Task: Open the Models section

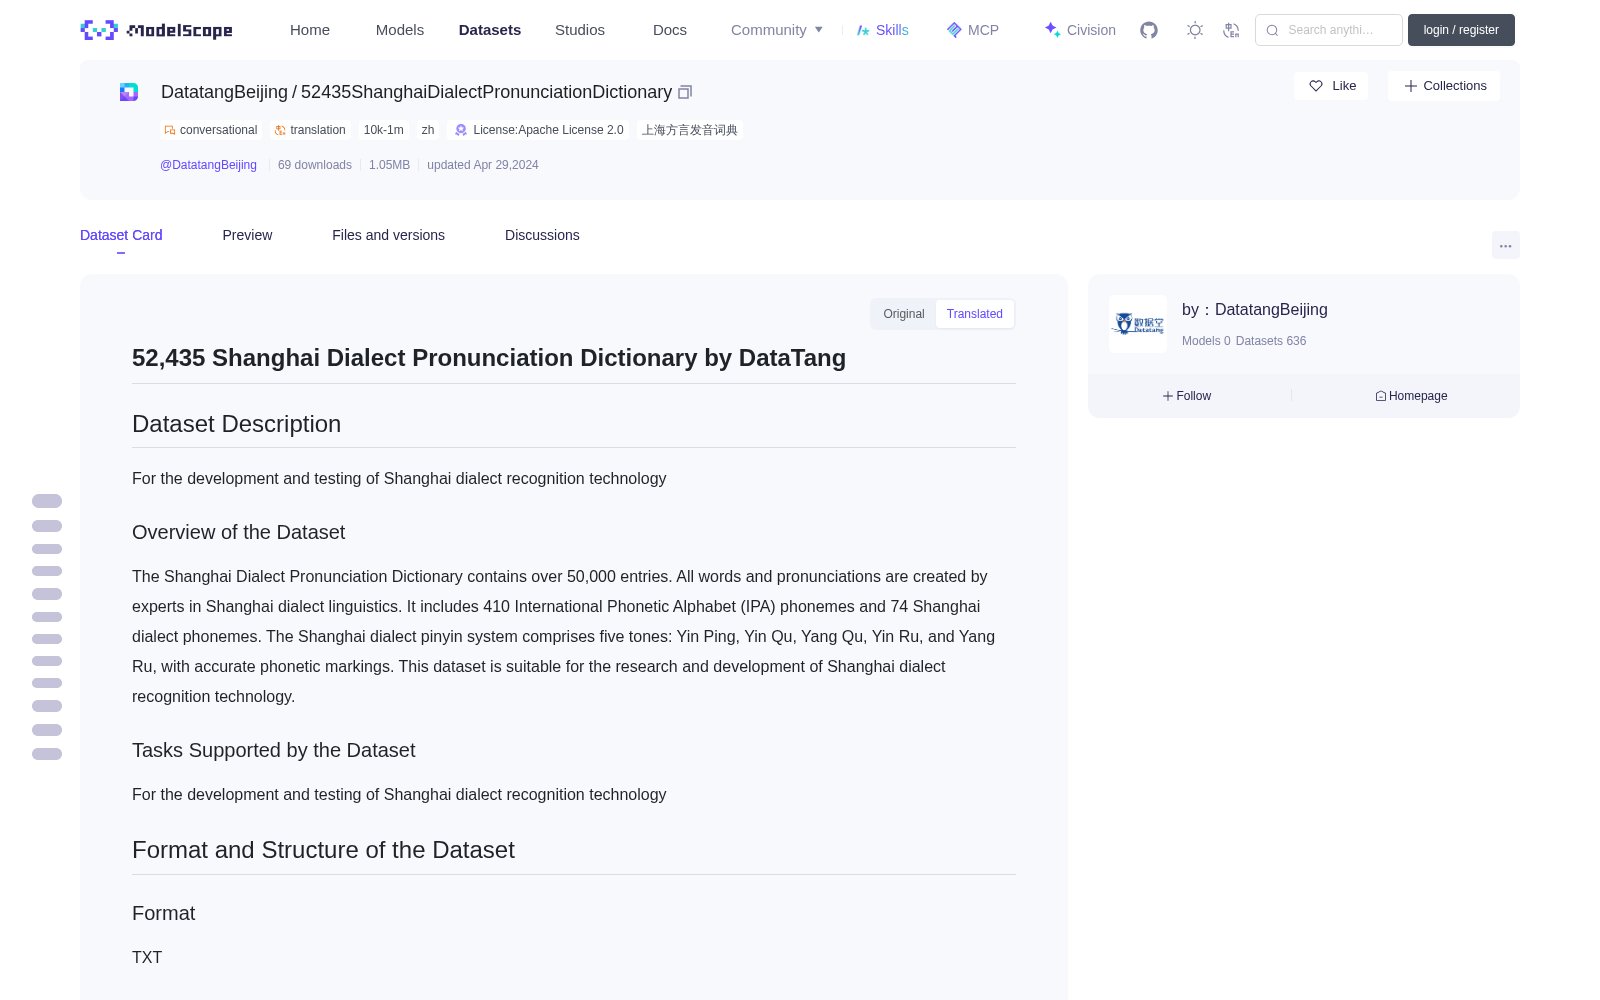Action: [400, 30]
